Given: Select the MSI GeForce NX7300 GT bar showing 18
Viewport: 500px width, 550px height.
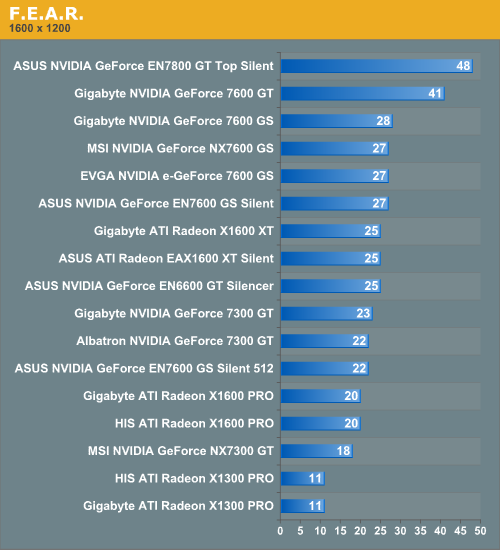Looking at the screenshot, I should tap(317, 451).
